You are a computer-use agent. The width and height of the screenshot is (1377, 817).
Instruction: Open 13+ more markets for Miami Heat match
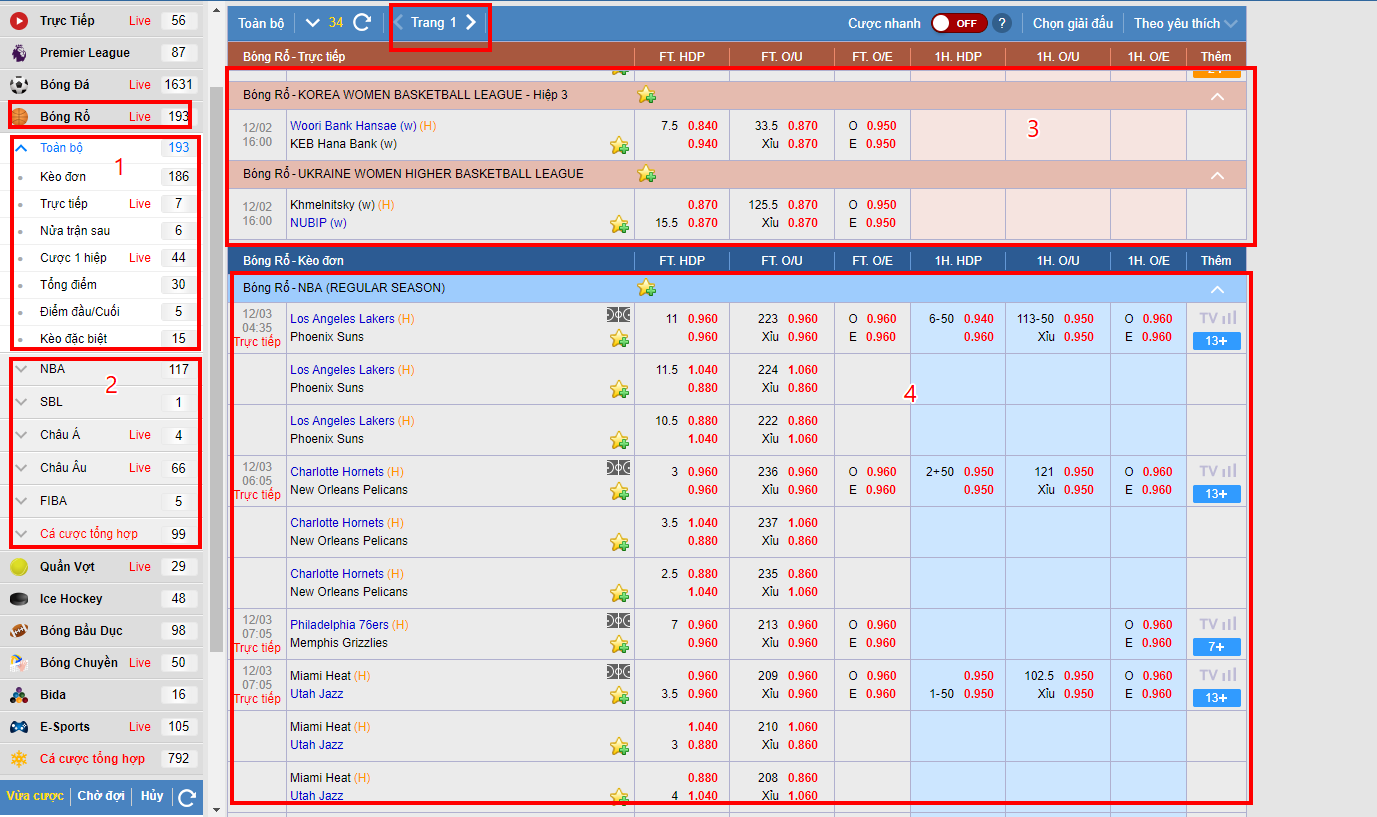click(1216, 698)
